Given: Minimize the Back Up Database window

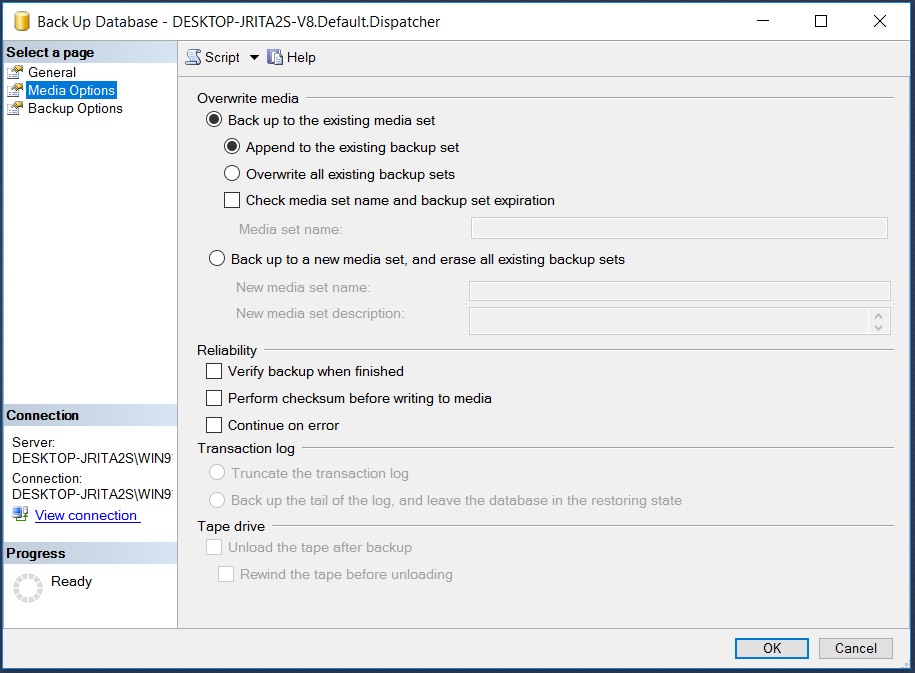Looking at the screenshot, I should click(763, 22).
